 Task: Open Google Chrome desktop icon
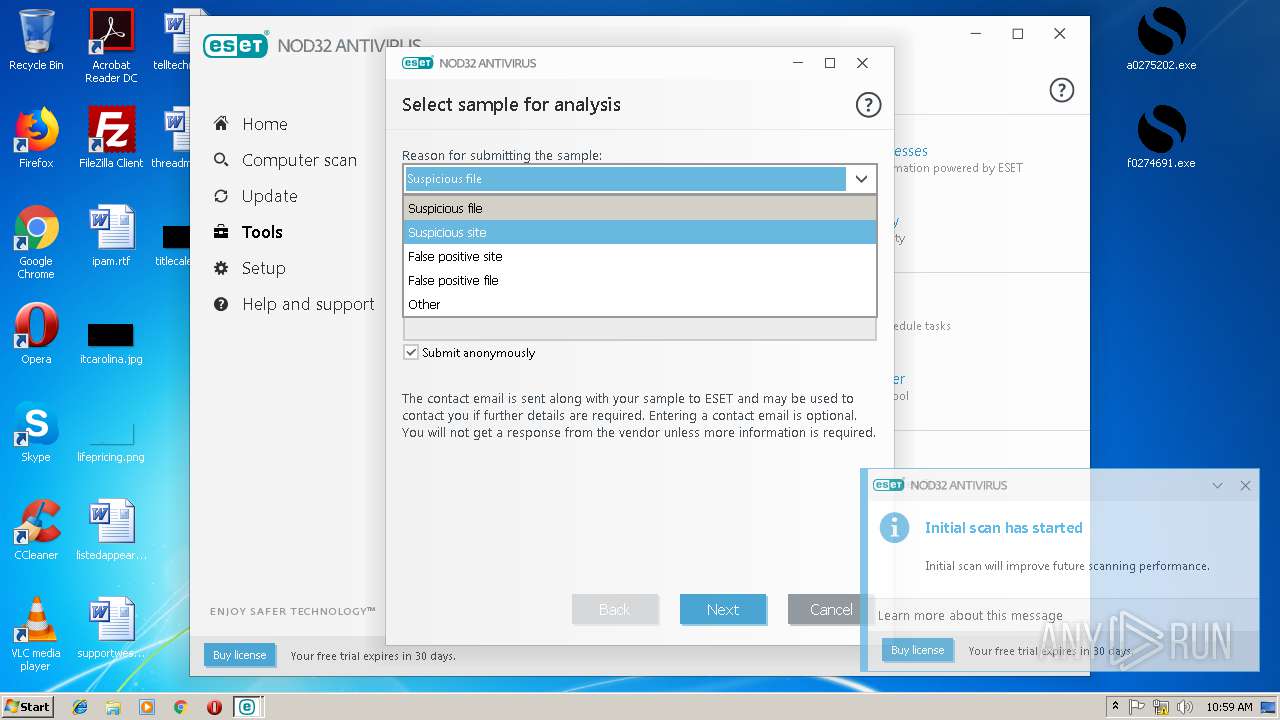pos(36,243)
